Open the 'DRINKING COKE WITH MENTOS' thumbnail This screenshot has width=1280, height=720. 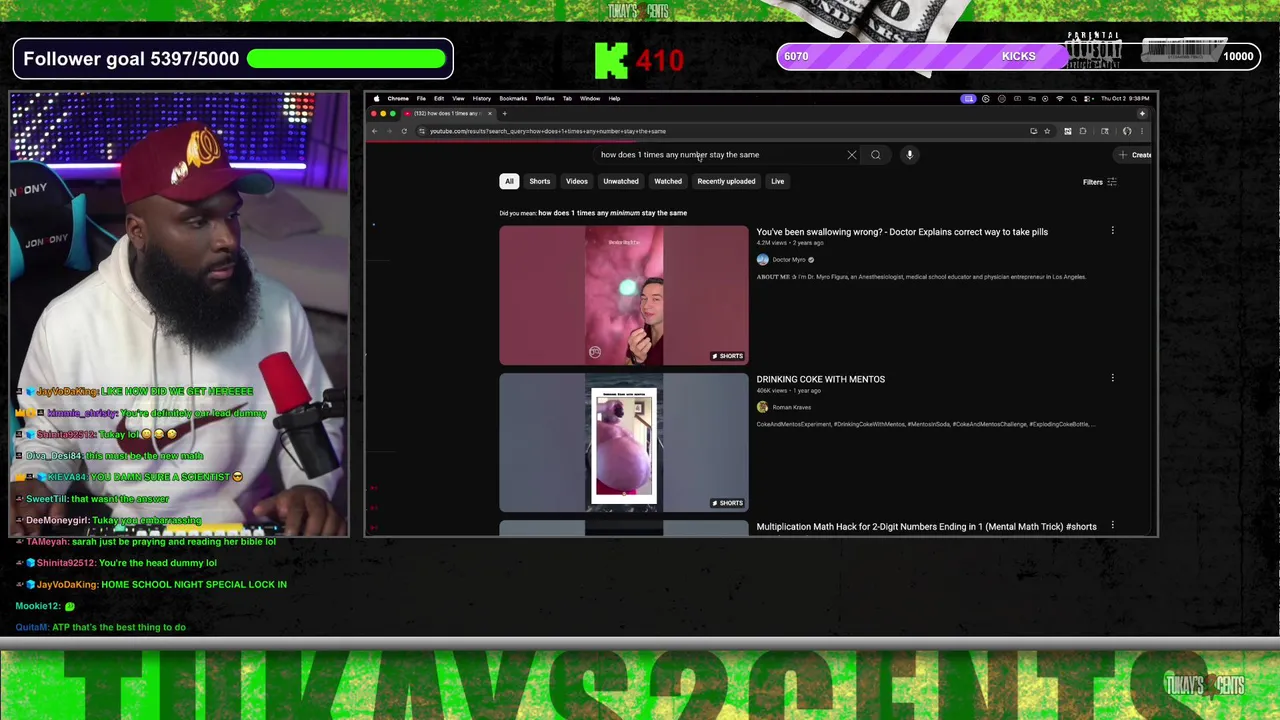624,442
